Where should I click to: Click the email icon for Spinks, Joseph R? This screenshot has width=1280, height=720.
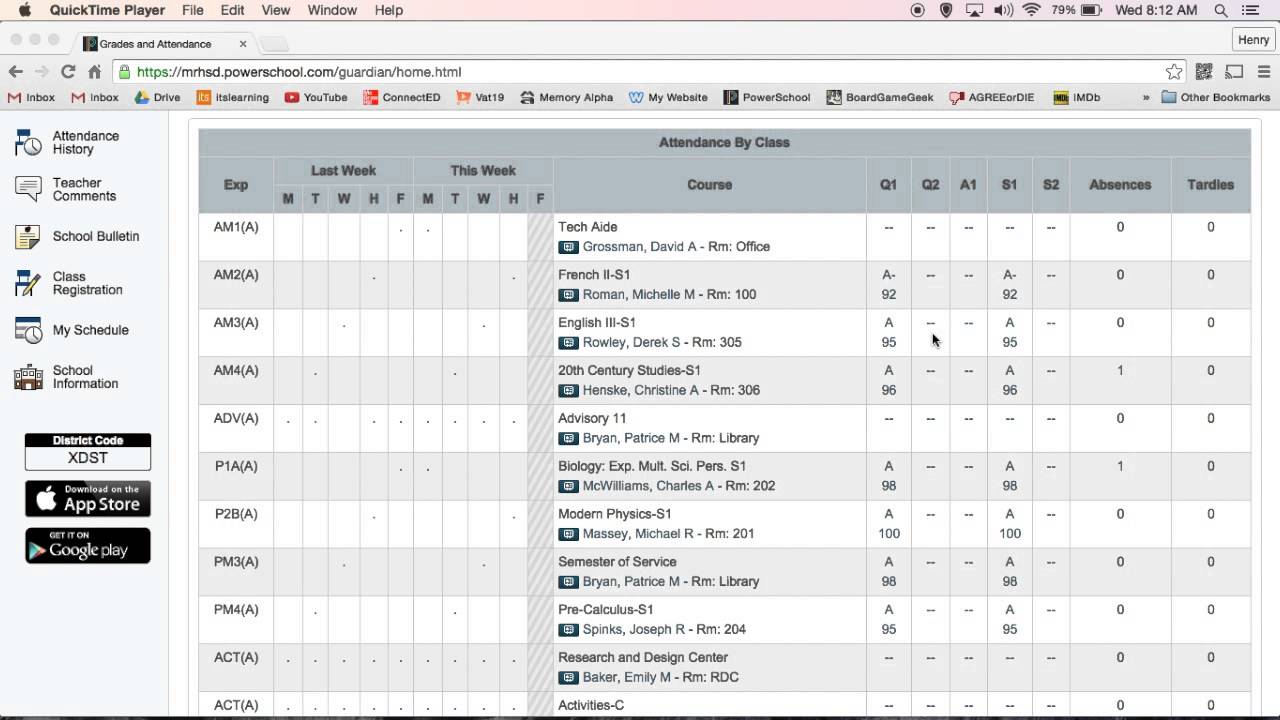[x=568, y=630]
